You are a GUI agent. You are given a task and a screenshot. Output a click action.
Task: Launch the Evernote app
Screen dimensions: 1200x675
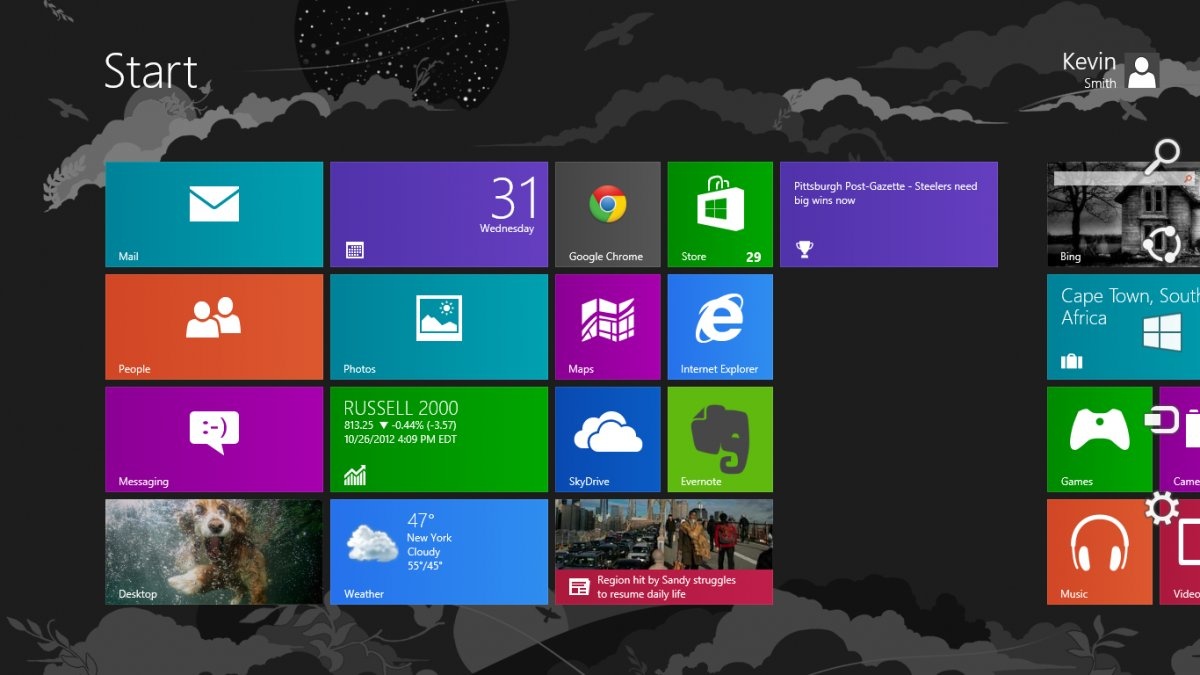tap(720, 439)
